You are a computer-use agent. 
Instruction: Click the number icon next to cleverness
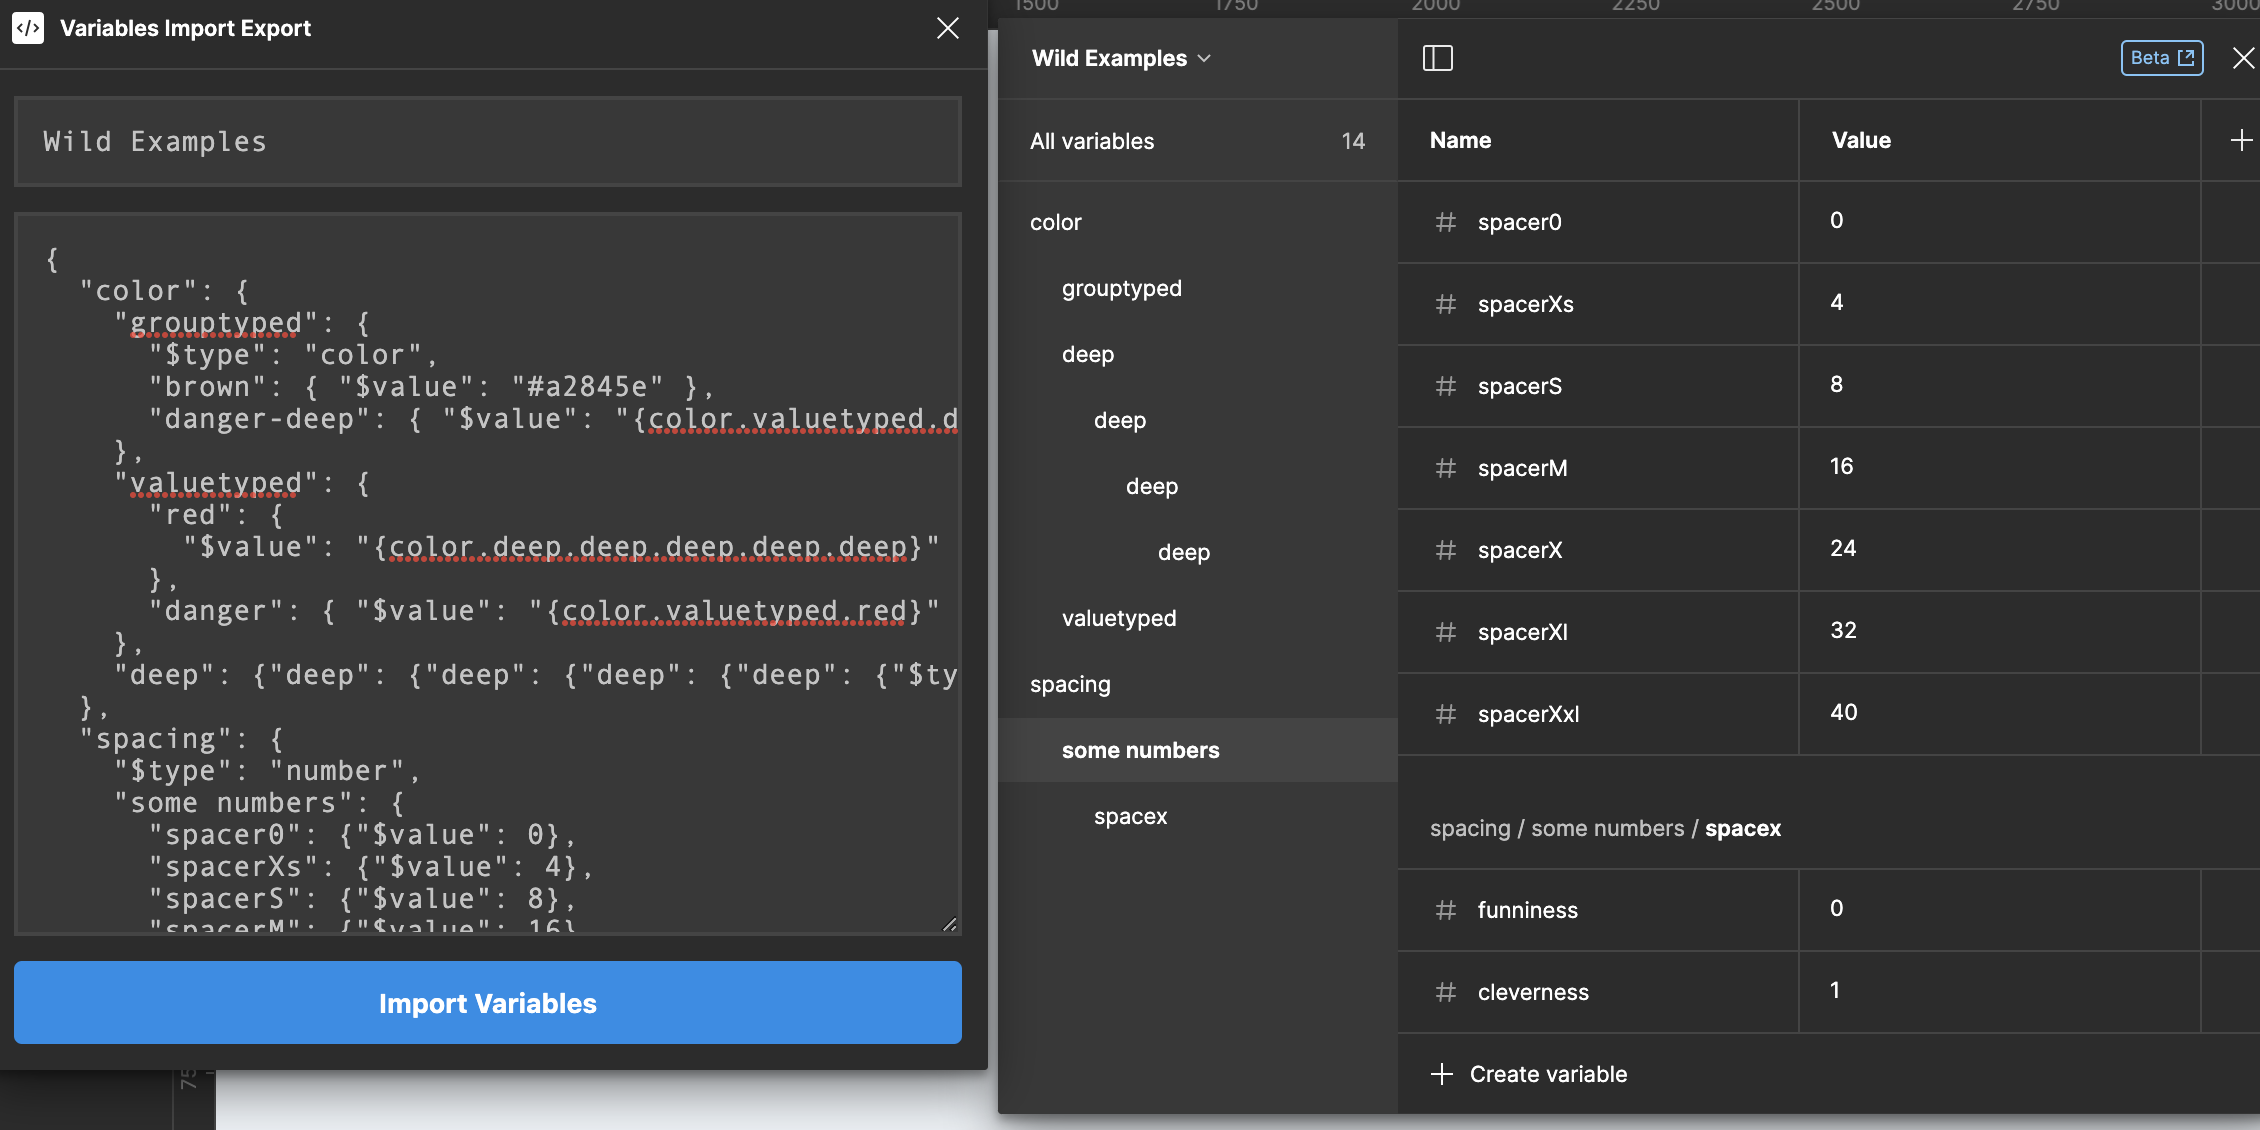click(x=1444, y=992)
